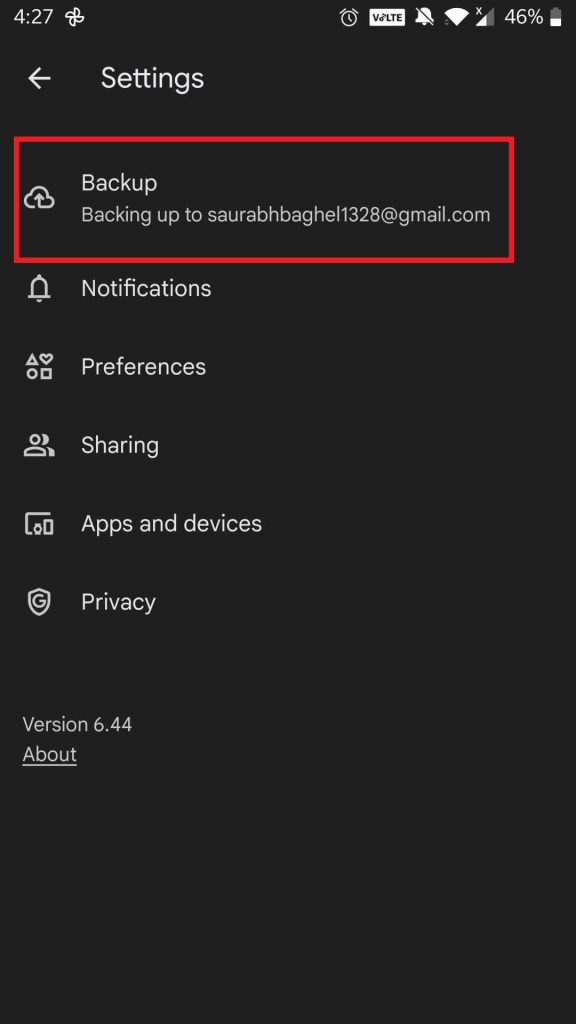Tap the Privacy shield icon

(x=39, y=601)
